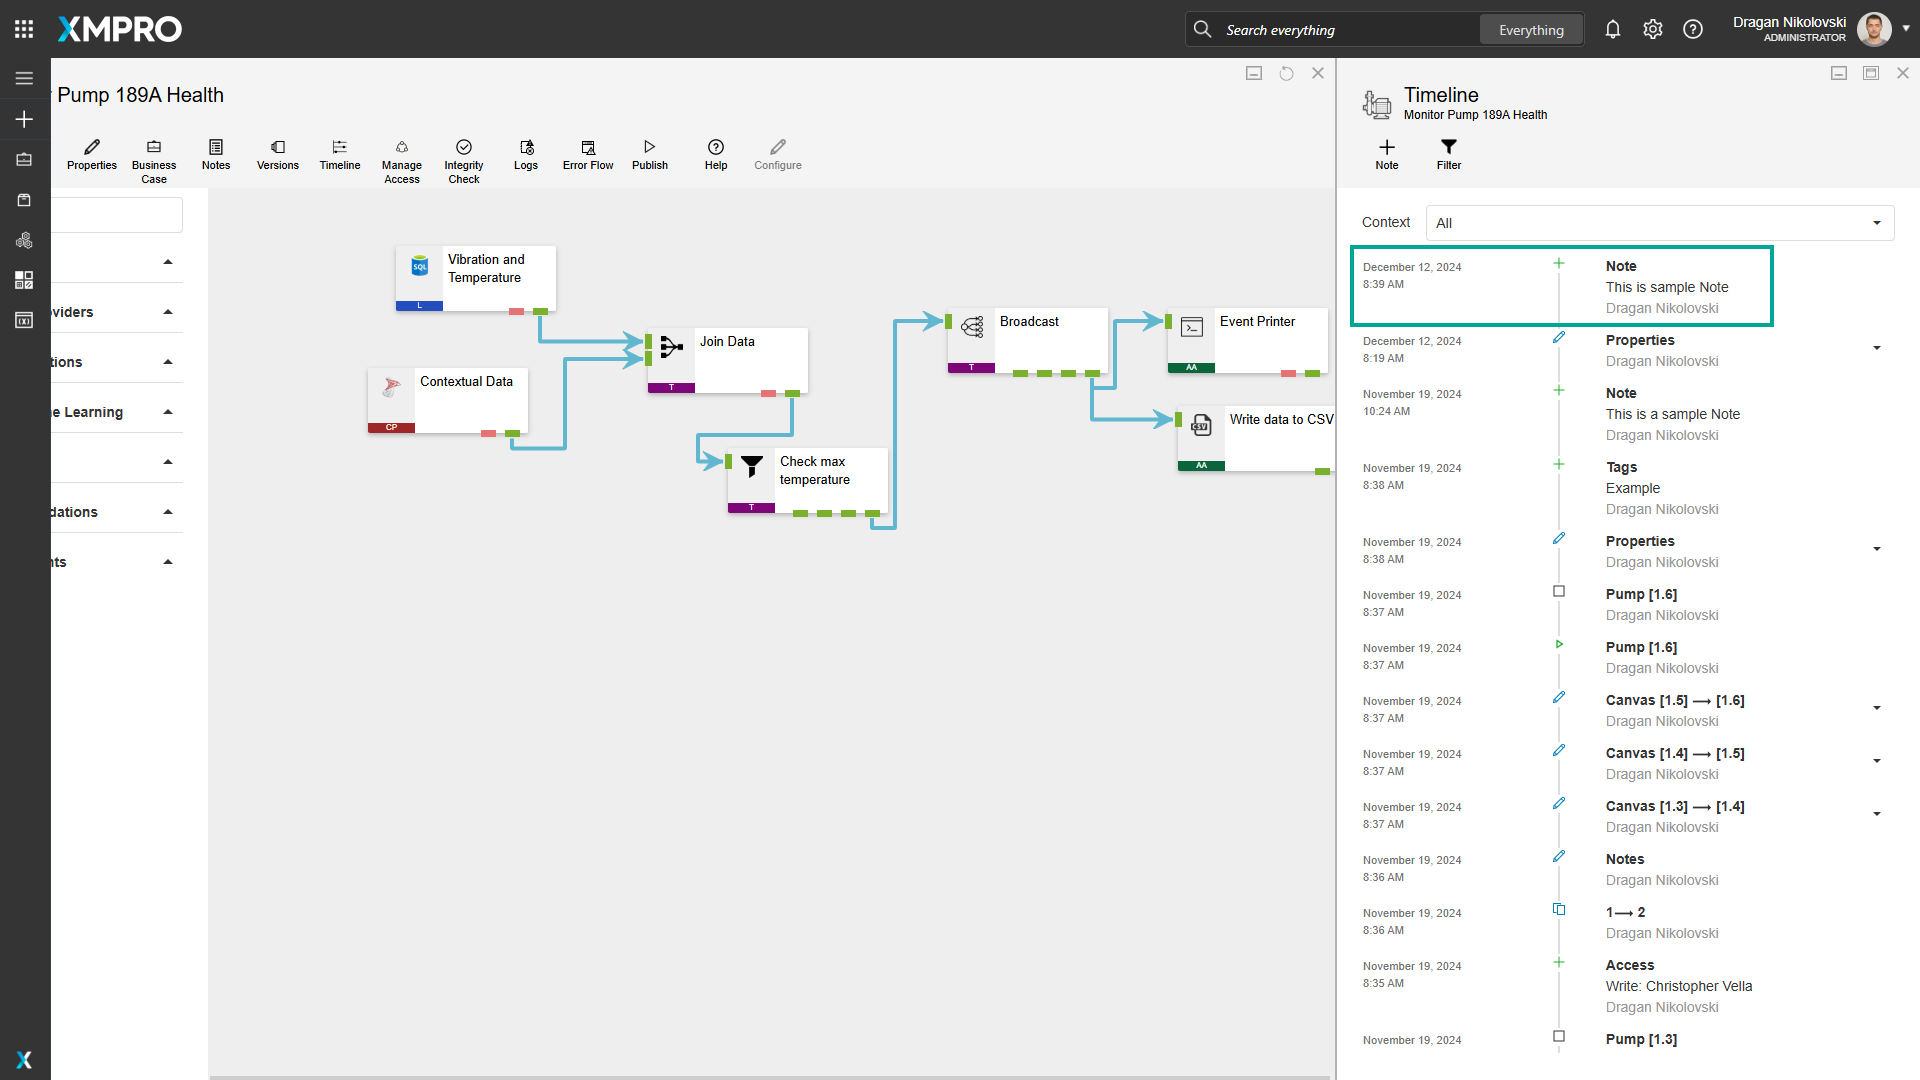Open the header settings gear
The width and height of the screenshot is (1920, 1080).
click(x=1652, y=29)
